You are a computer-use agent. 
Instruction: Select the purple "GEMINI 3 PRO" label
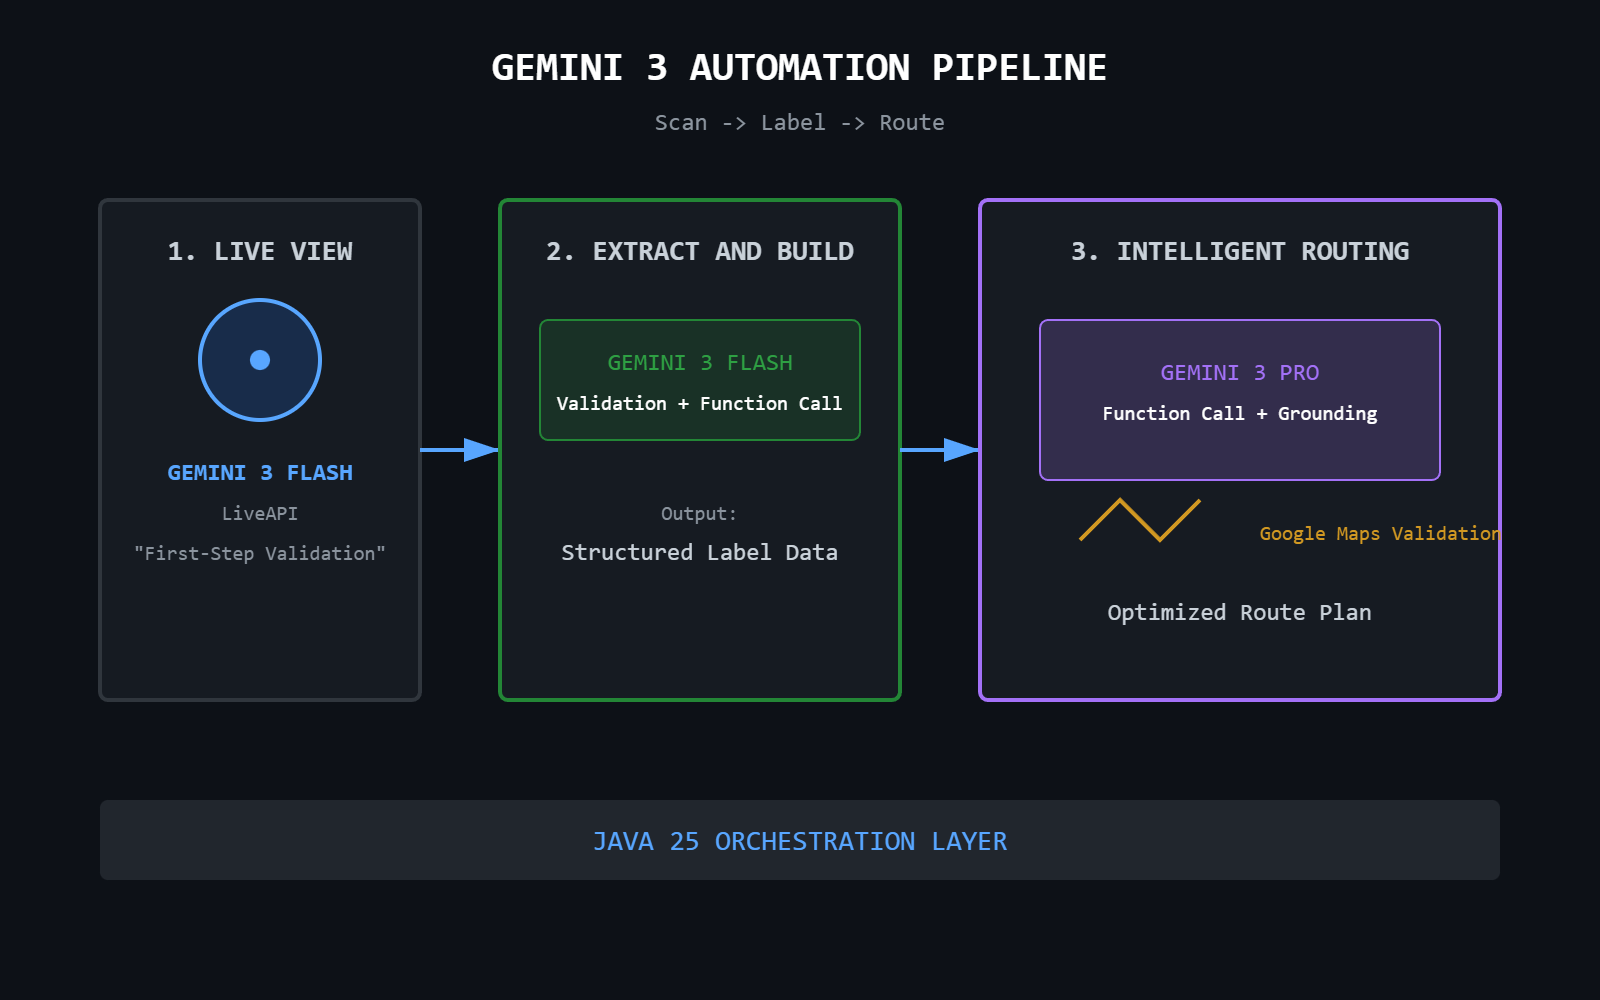click(x=1240, y=373)
